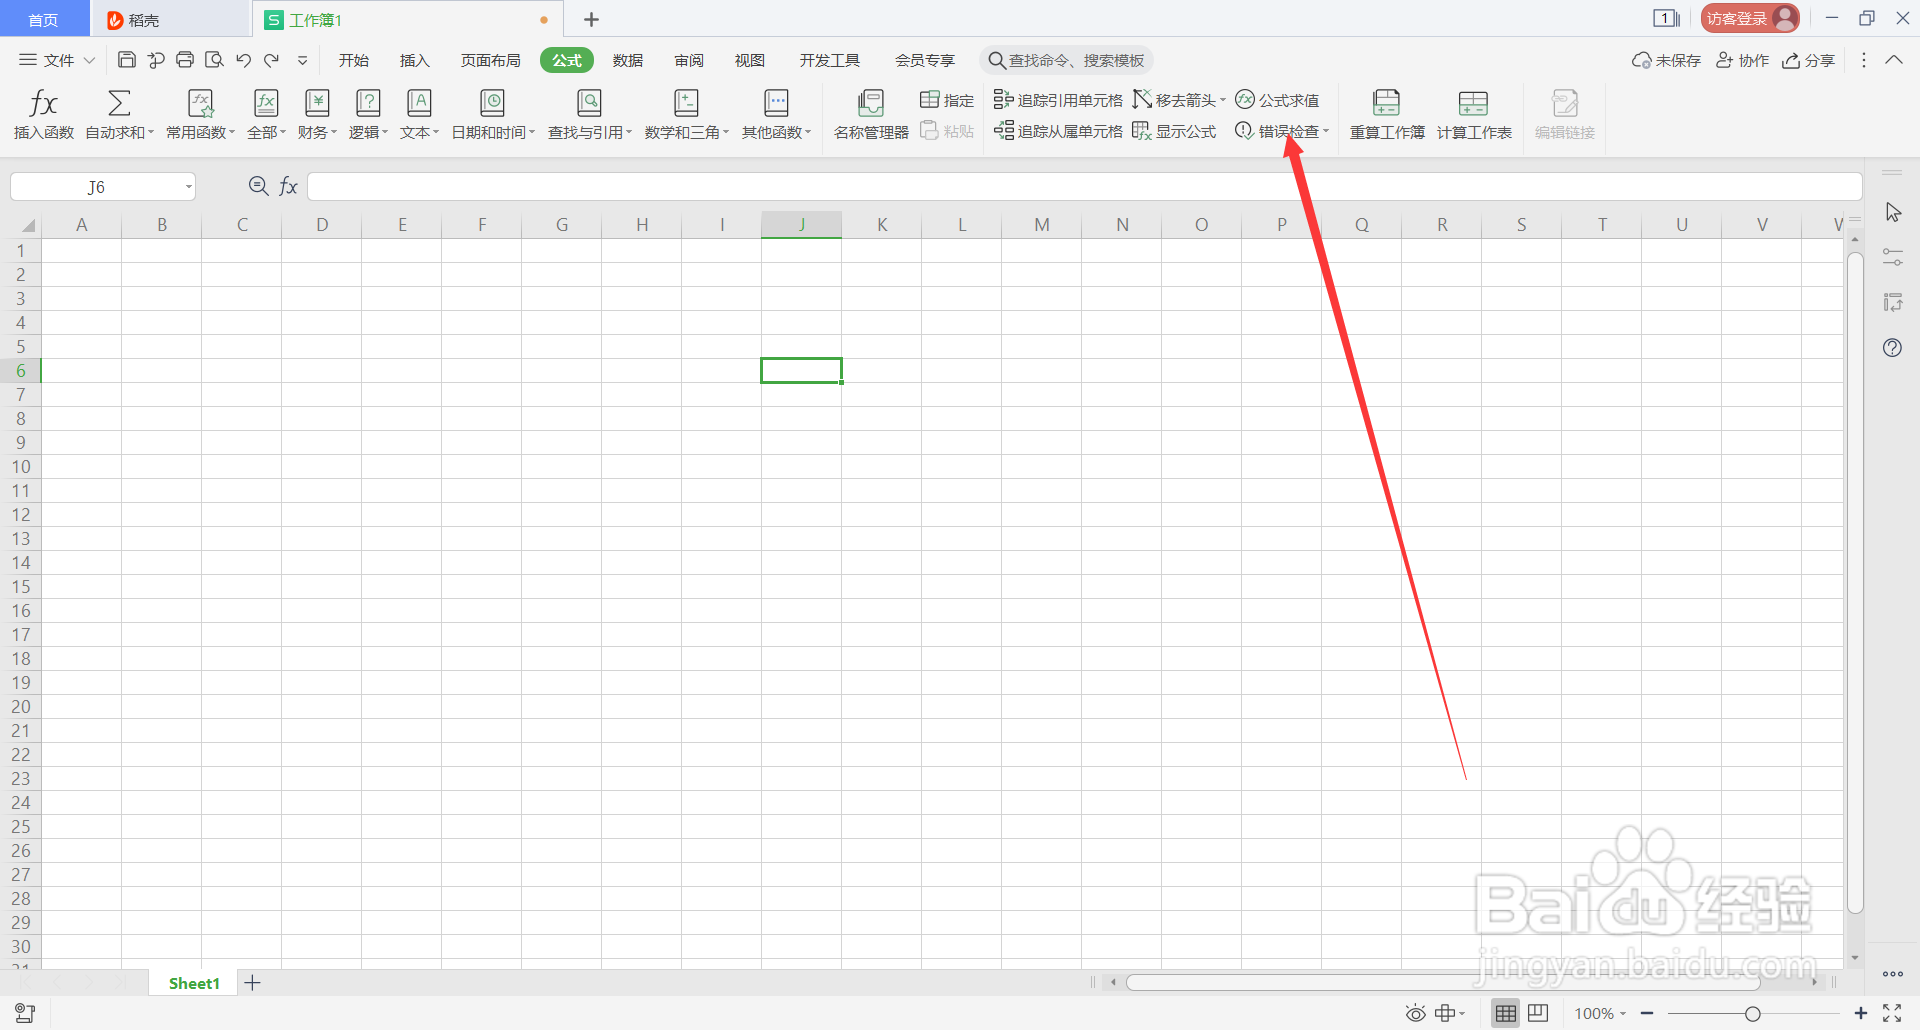The width and height of the screenshot is (1920, 1030).
Task: Click the zoom in plus button
Action: 1860,1014
